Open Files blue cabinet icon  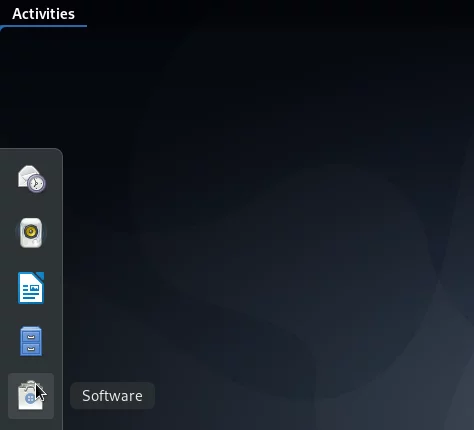click(31, 341)
